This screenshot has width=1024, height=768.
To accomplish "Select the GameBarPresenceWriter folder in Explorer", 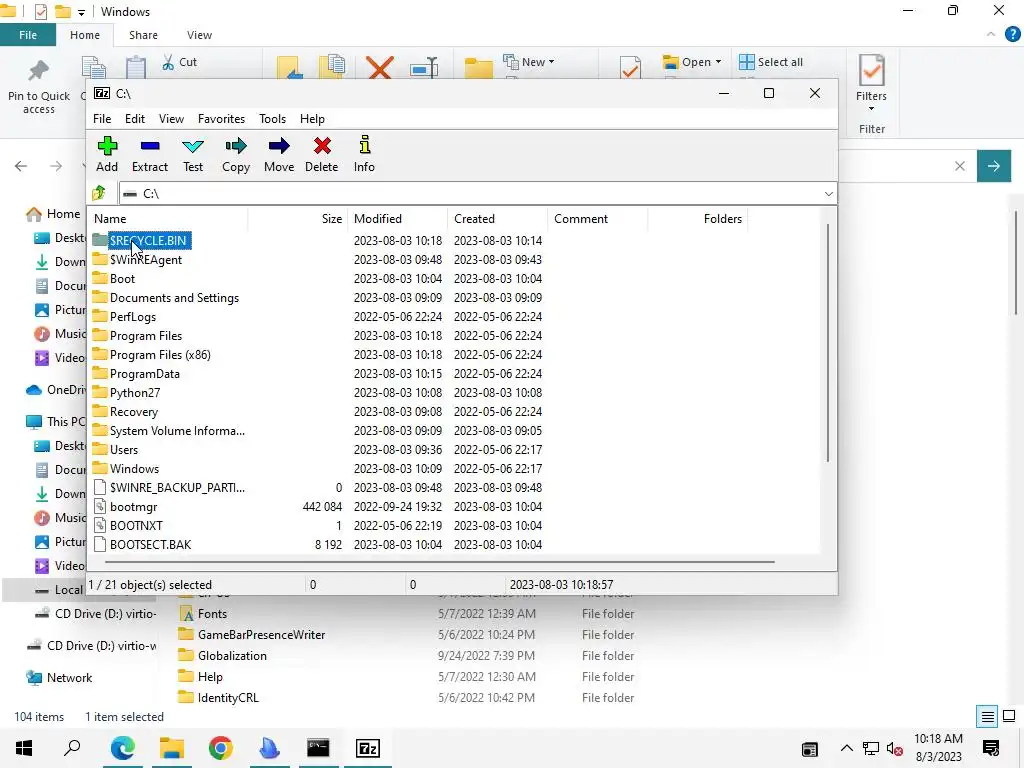I will 261,635.
